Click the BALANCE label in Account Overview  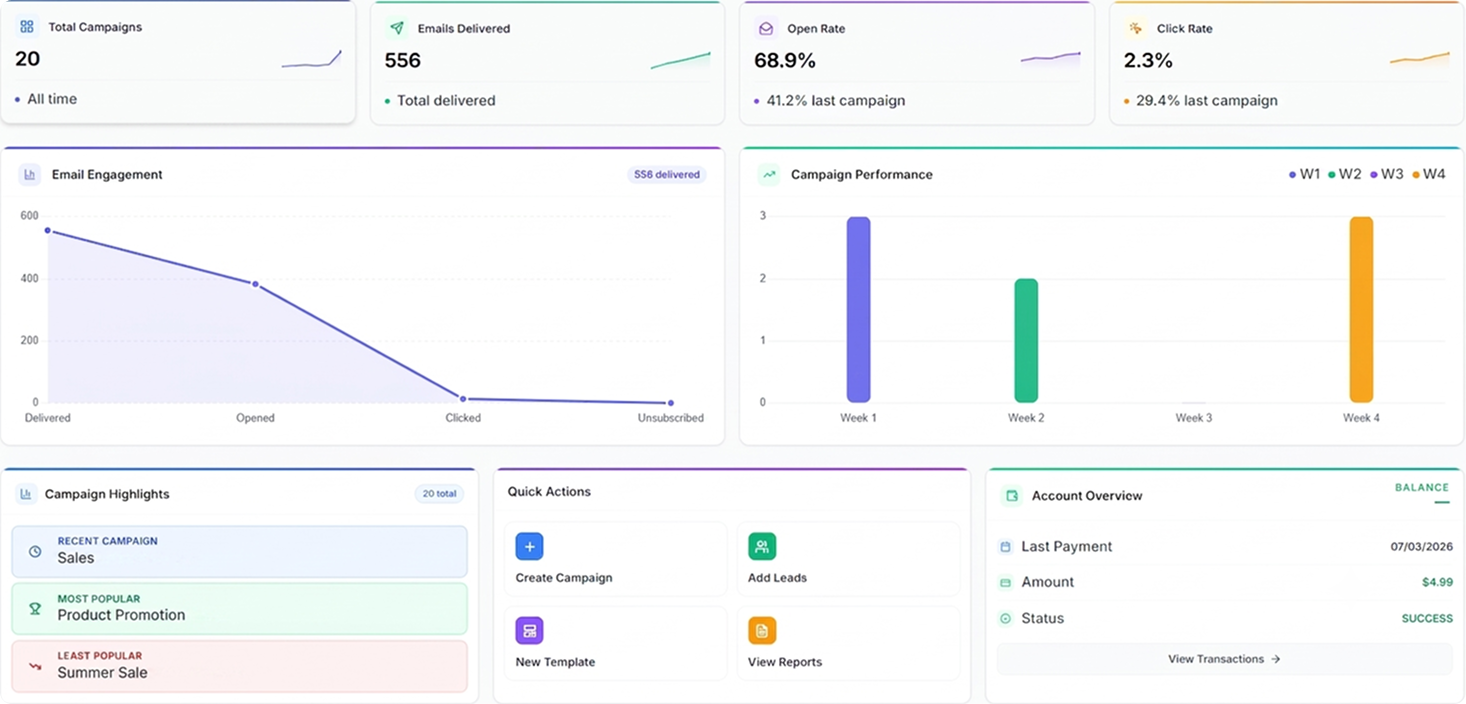click(x=1422, y=488)
